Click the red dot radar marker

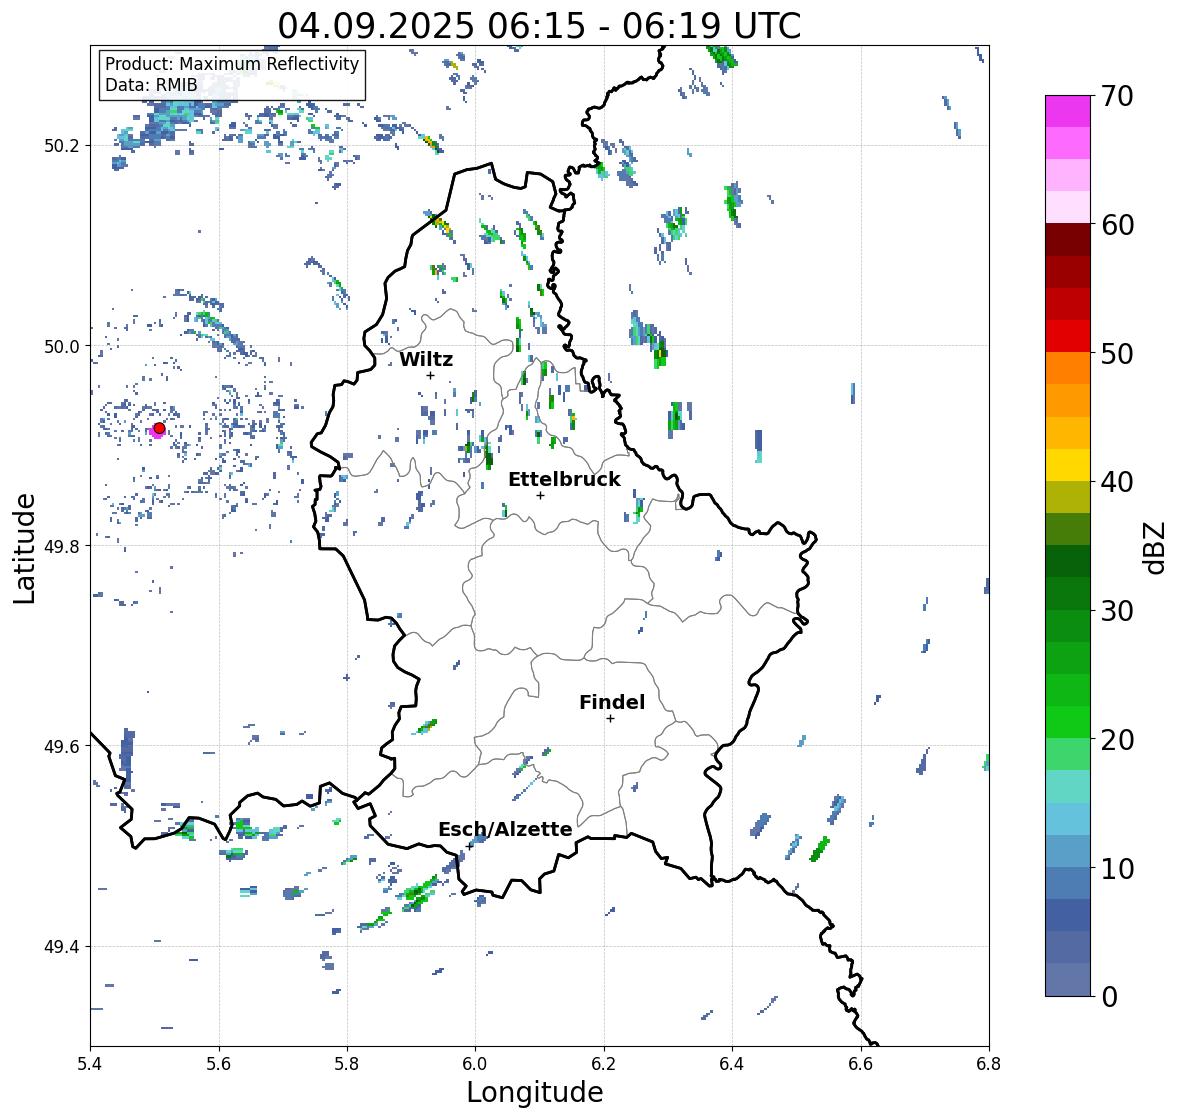159,428
